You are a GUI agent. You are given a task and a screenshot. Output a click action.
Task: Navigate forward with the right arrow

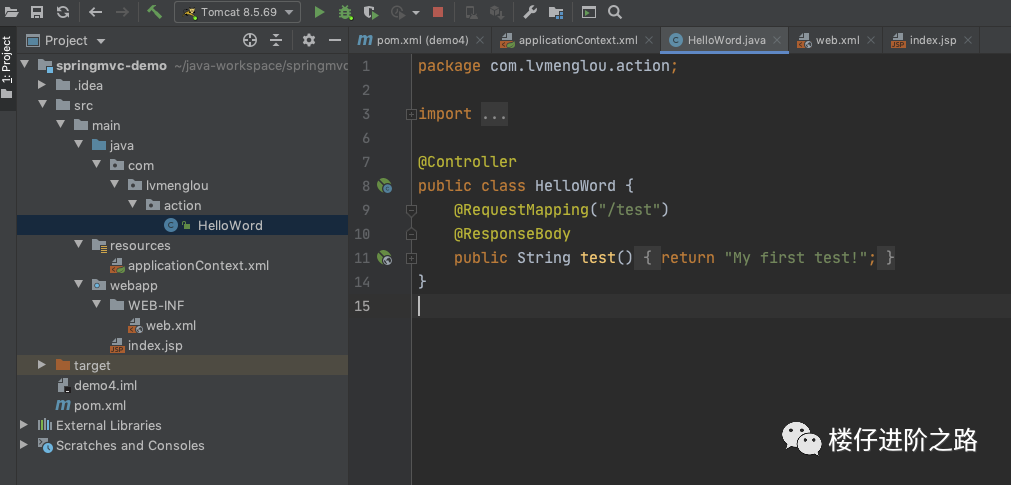pos(122,12)
